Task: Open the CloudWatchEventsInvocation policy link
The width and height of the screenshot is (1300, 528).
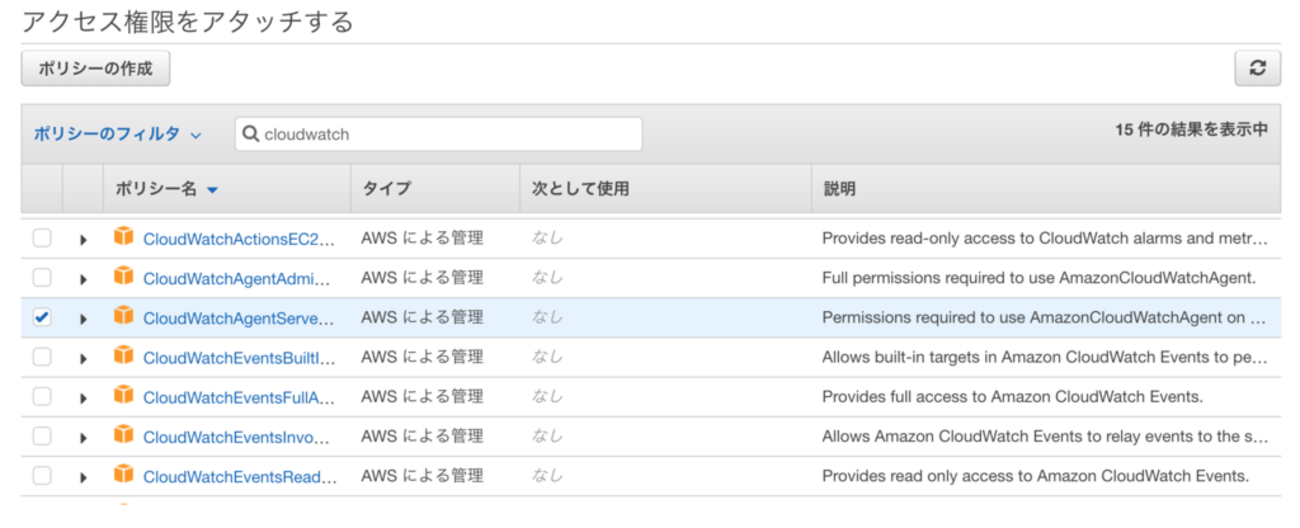Action: [x=240, y=437]
